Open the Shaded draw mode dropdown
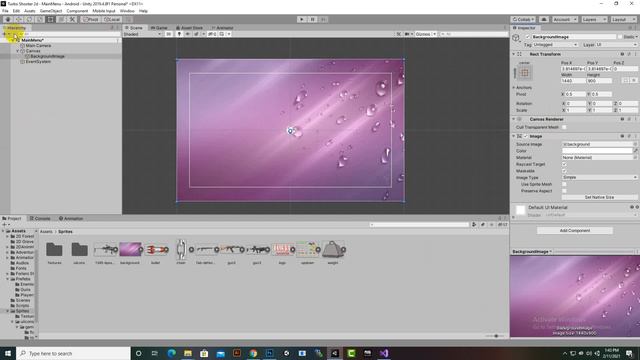 tap(142, 34)
